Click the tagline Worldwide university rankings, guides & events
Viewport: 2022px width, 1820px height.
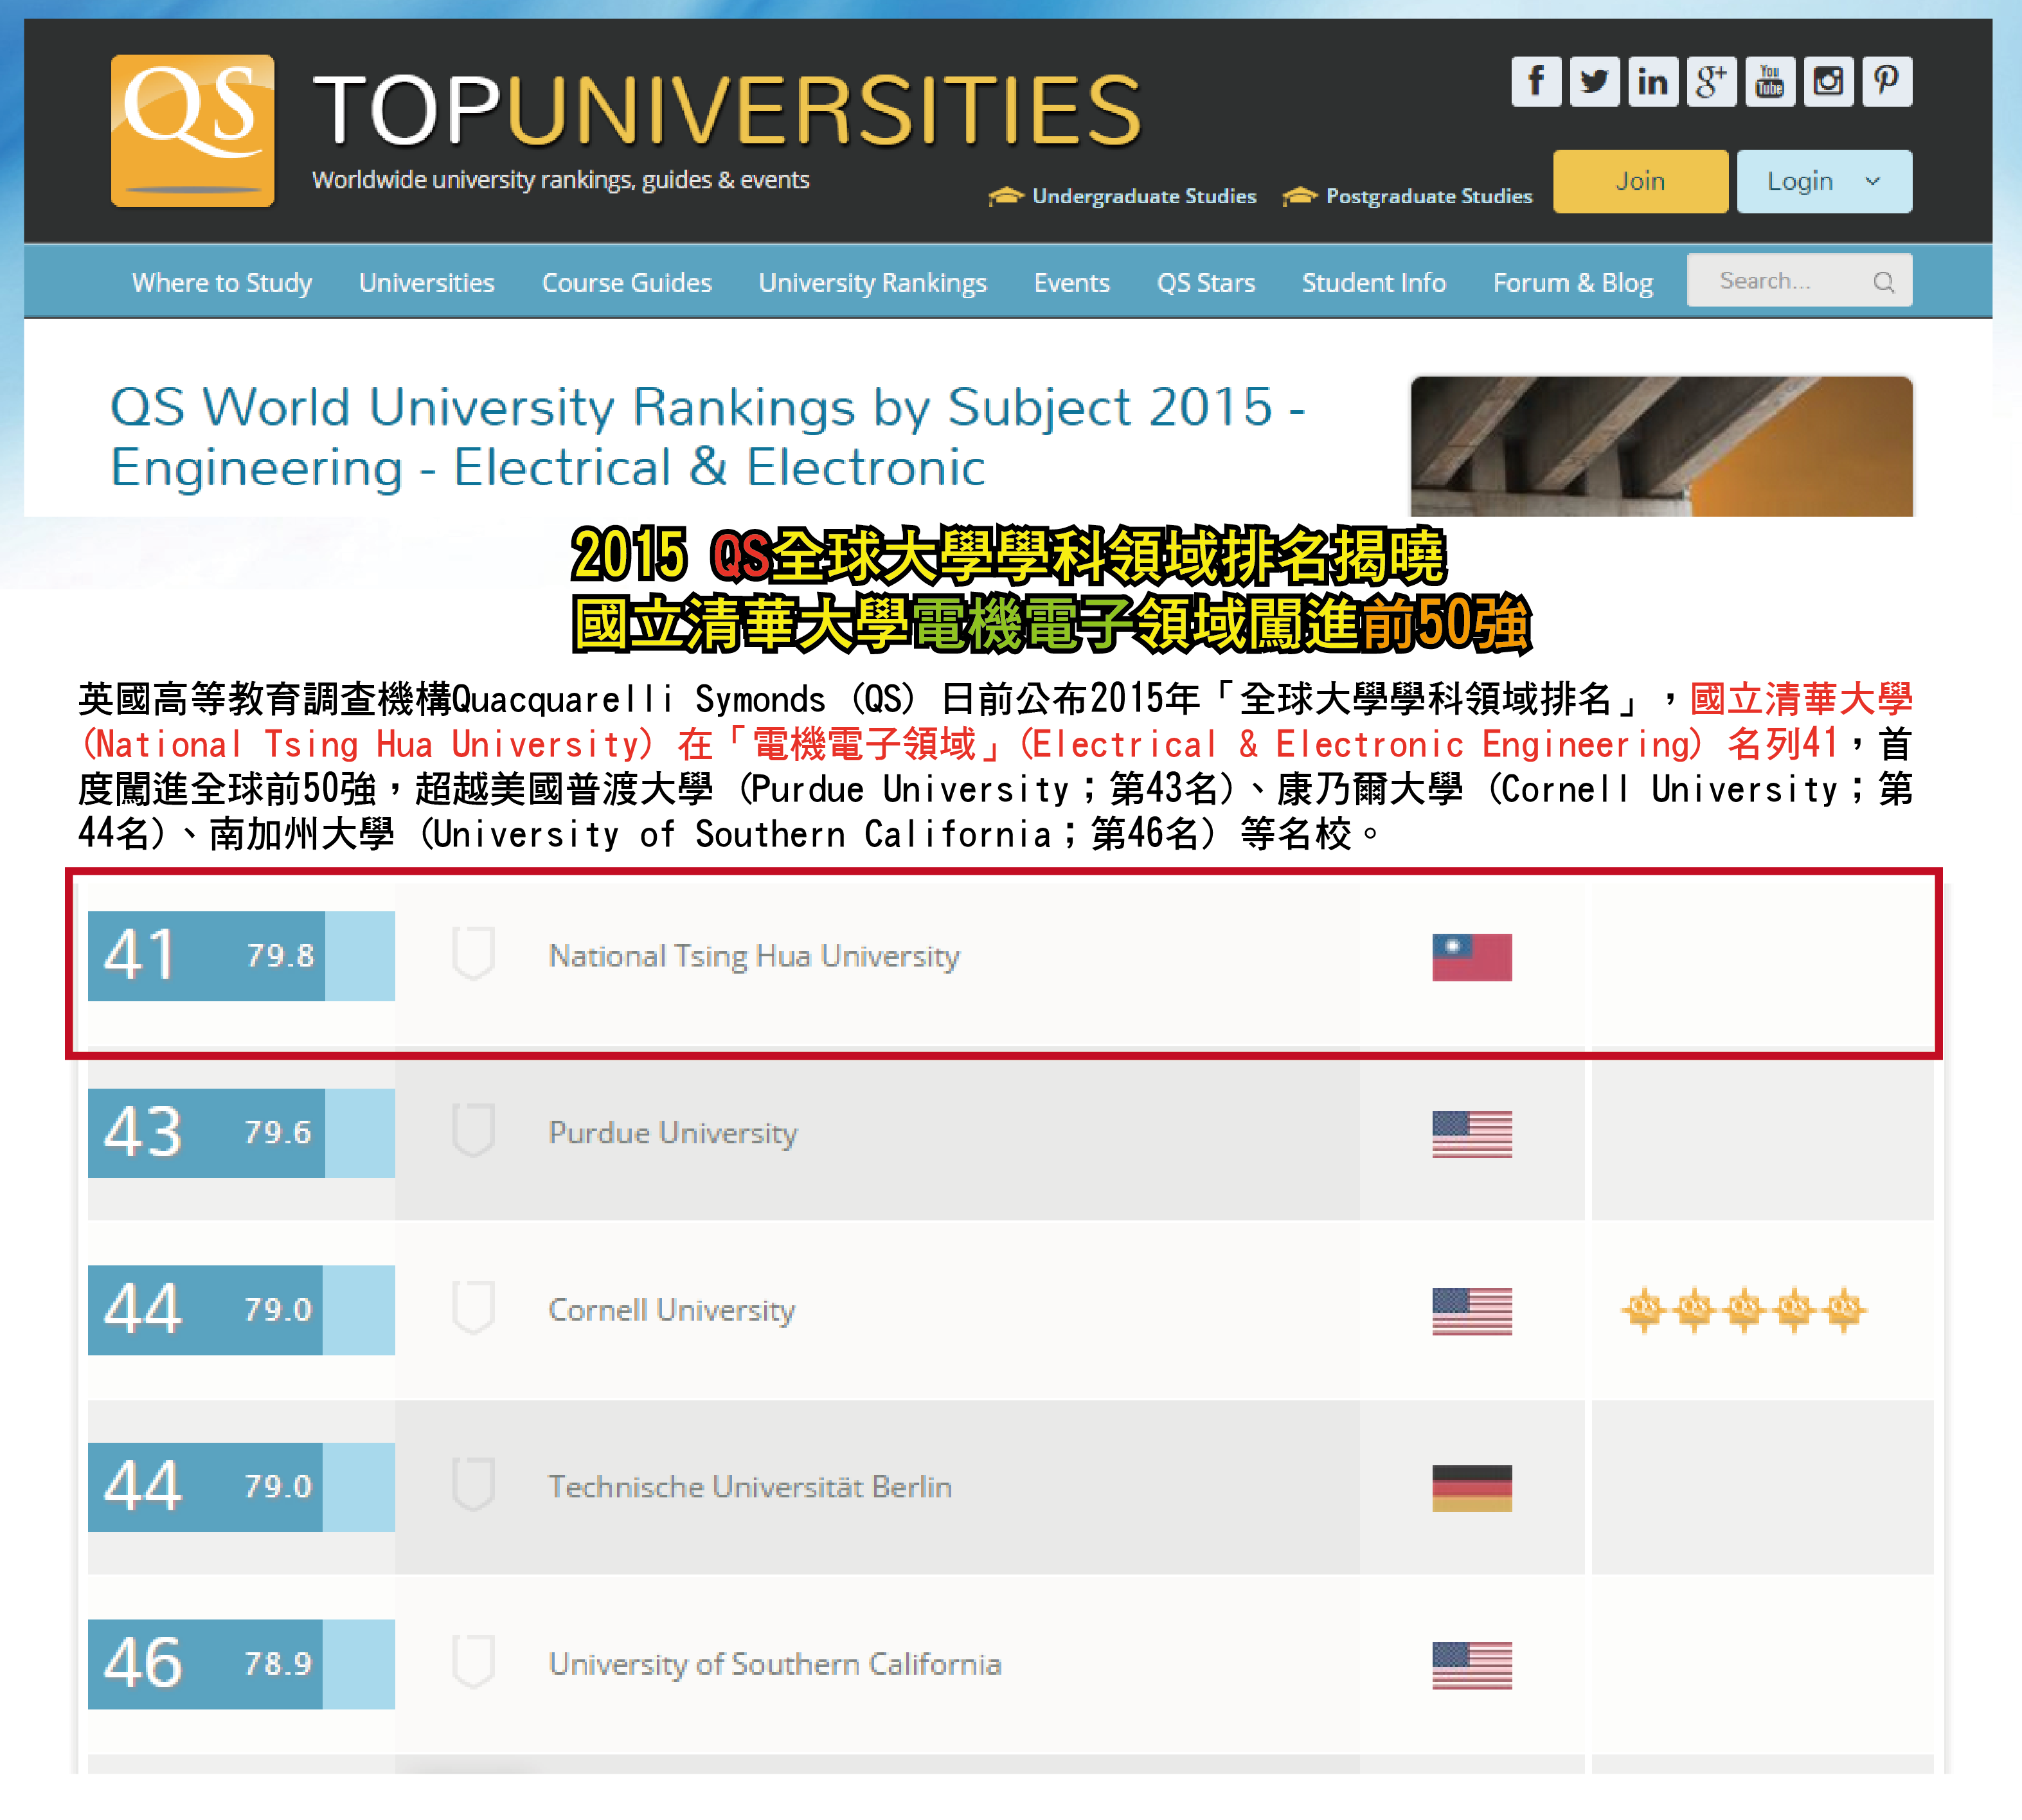(561, 181)
